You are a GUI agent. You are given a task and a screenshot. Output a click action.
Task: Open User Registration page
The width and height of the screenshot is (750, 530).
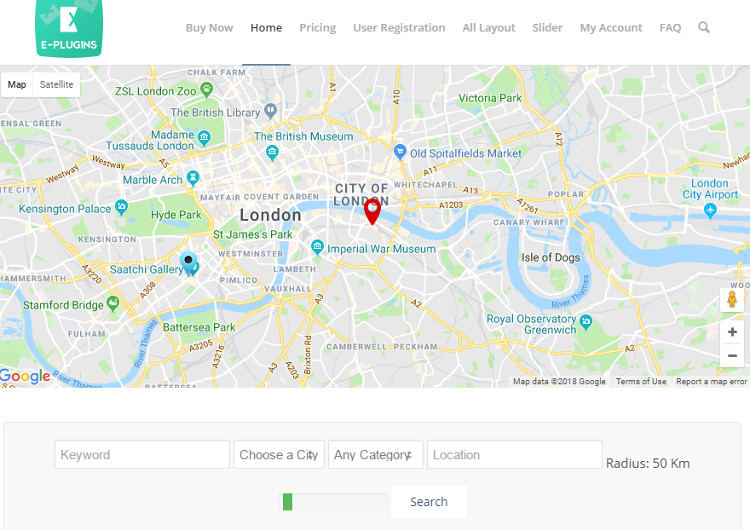(x=399, y=28)
